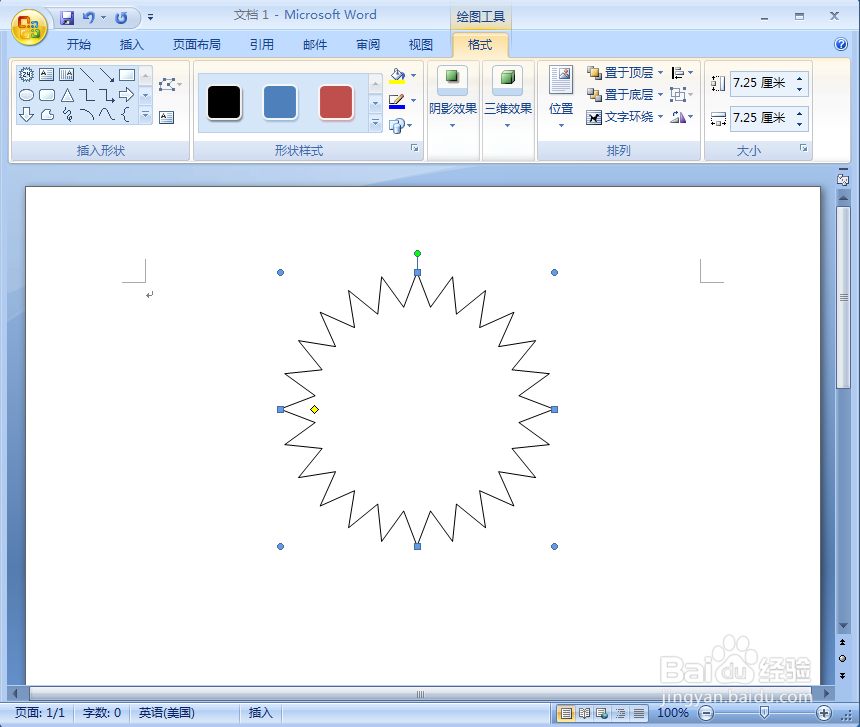860x727 pixels.
Task: Choose the oval shape
Action: point(26,95)
